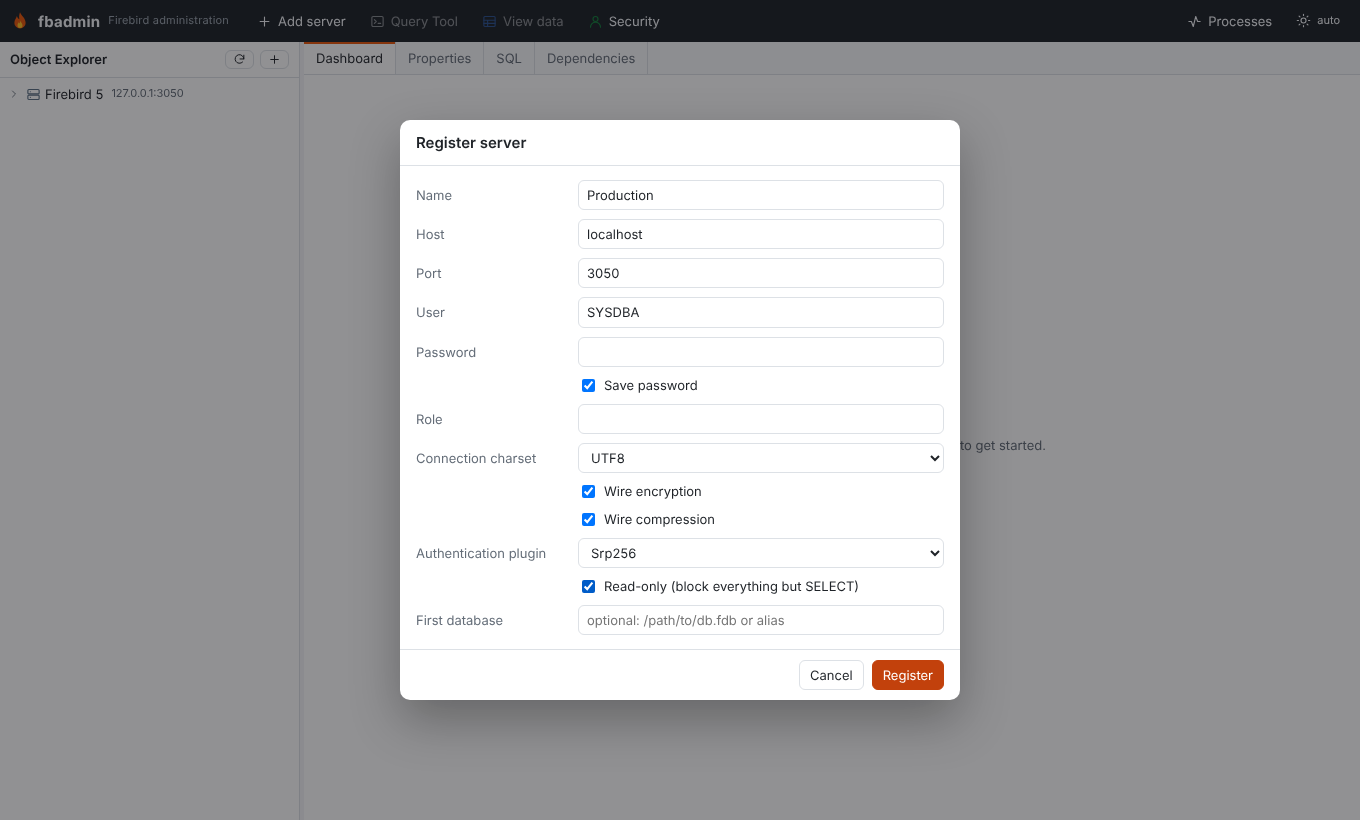Click the Firebird 5 server icon
The image size is (1360, 820).
tap(33, 94)
